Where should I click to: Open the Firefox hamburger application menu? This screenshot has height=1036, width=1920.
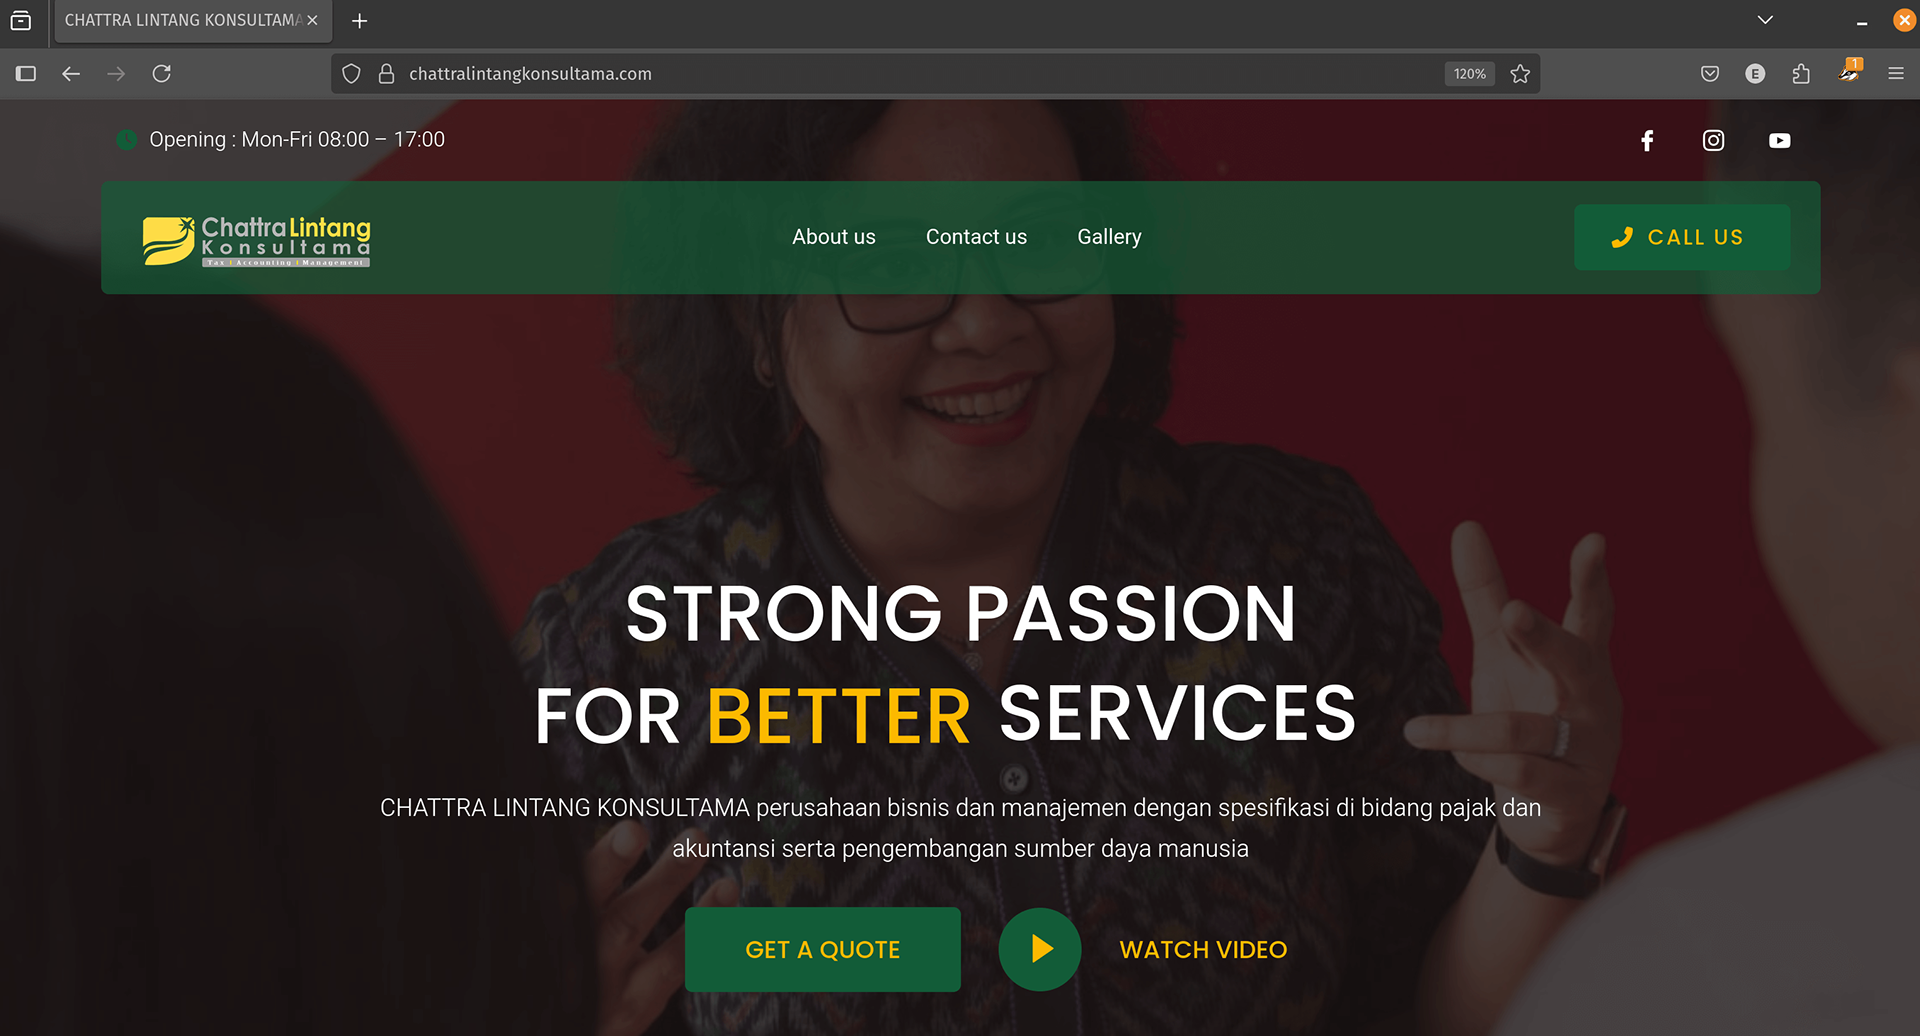1895,74
